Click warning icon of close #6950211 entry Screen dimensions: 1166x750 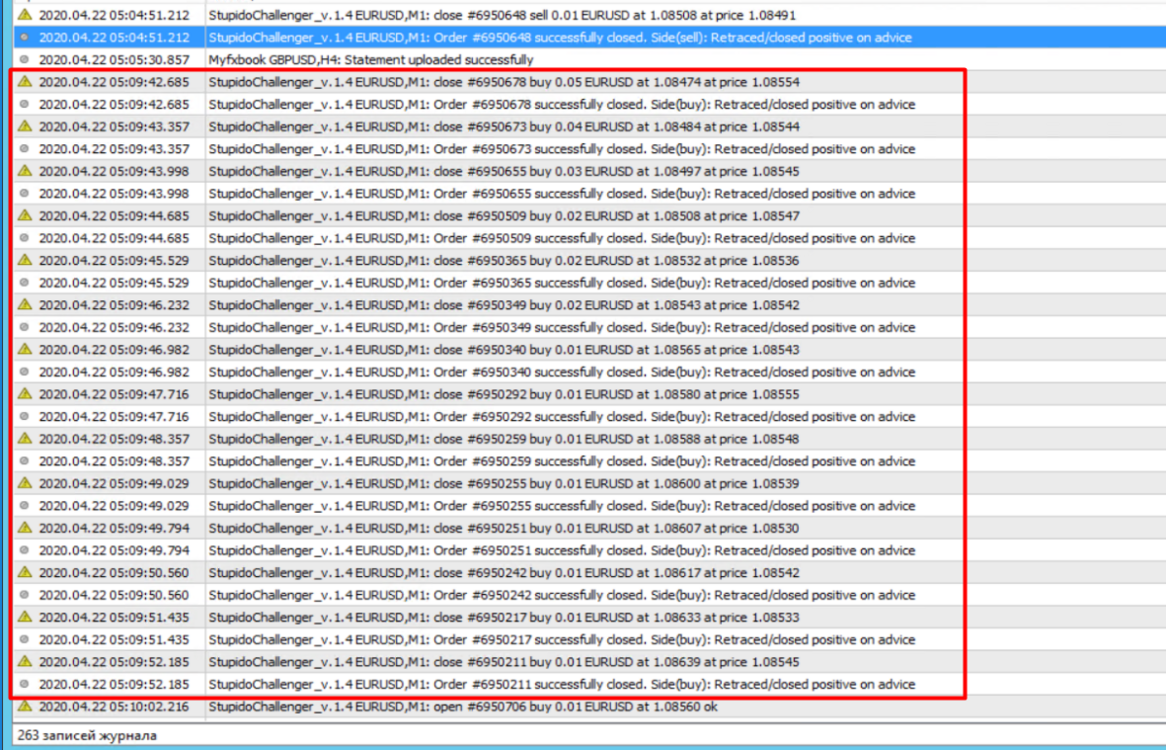pos(25,662)
